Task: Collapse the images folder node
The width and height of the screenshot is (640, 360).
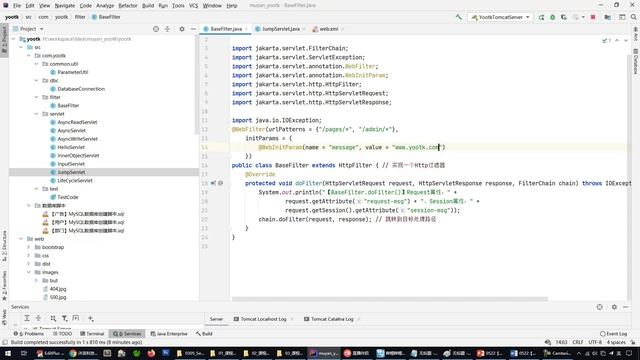Action: (29, 272)
